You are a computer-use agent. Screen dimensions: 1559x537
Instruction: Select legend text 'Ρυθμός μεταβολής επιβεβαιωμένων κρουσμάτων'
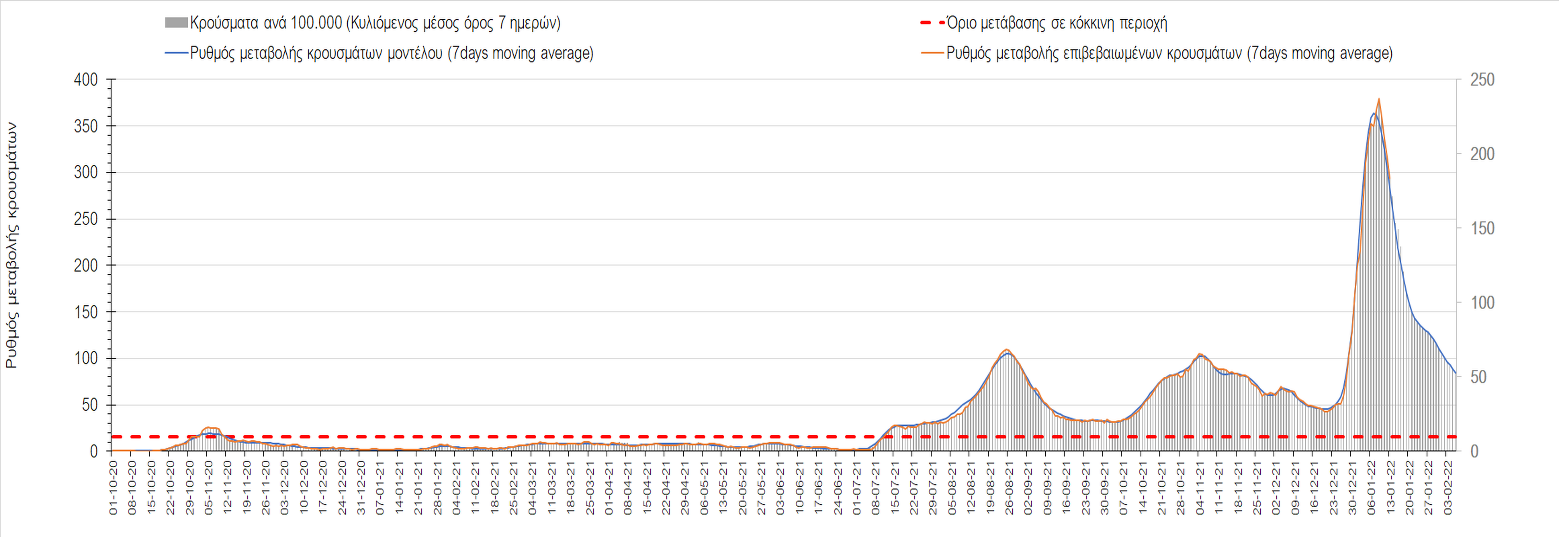point(1096,53)
